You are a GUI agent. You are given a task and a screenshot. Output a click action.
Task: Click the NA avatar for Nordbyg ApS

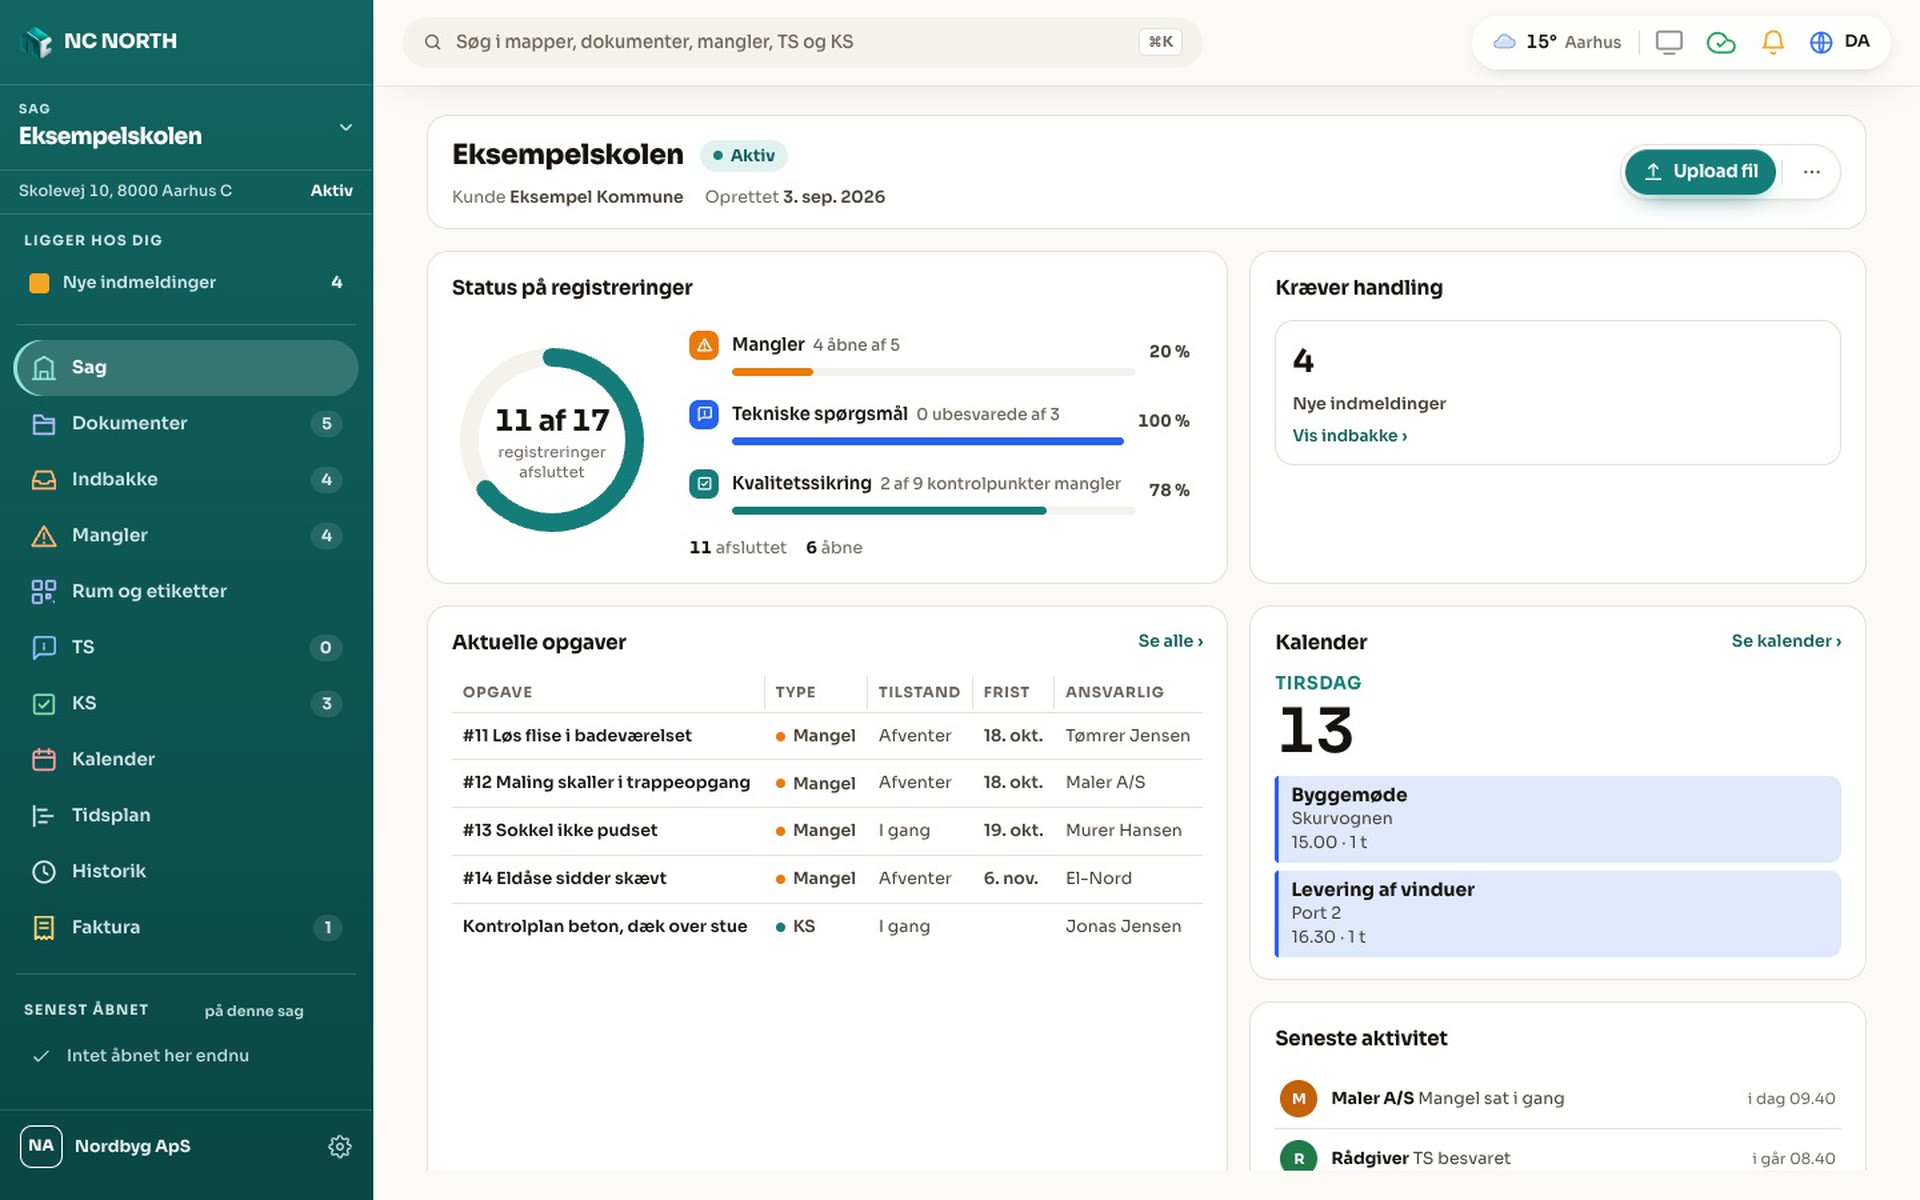click(x=41, y=1146)
